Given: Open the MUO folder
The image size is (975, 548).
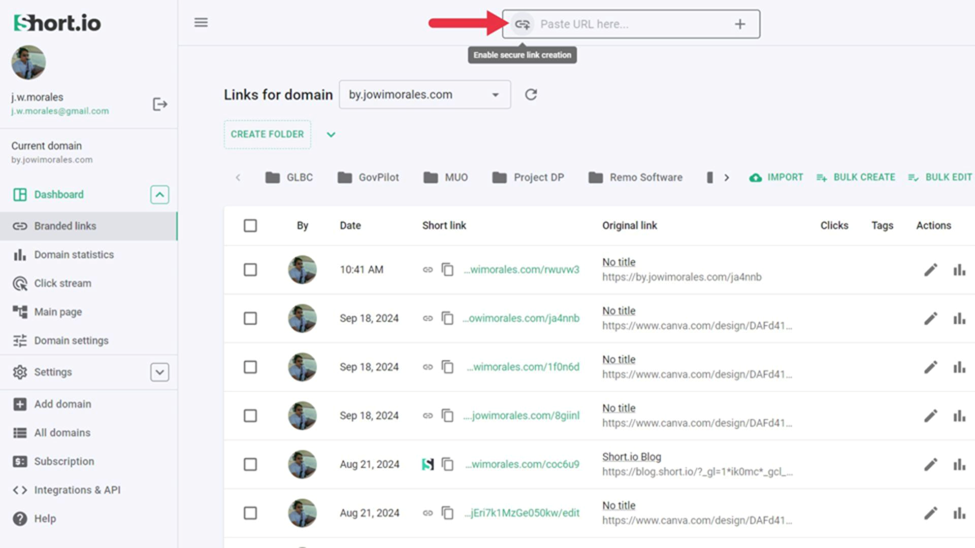Looking at the screenshot, I should pyautogui.click(x=446, y=177).
